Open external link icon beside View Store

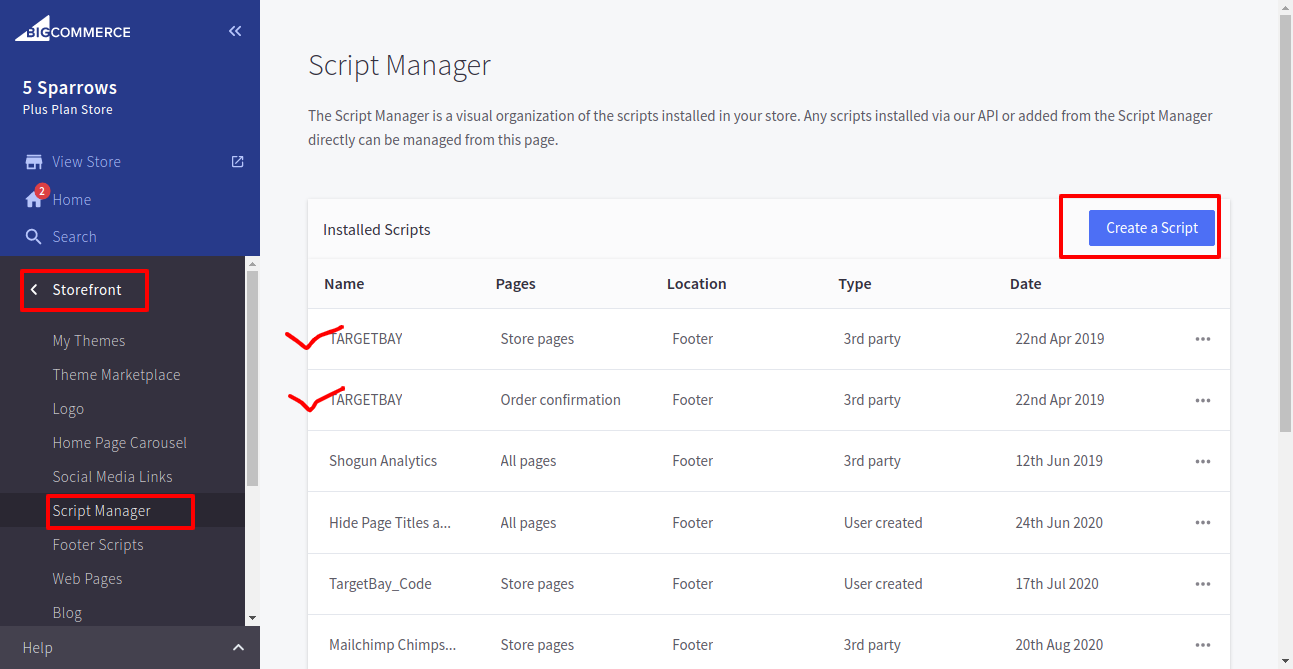point(237,161)
